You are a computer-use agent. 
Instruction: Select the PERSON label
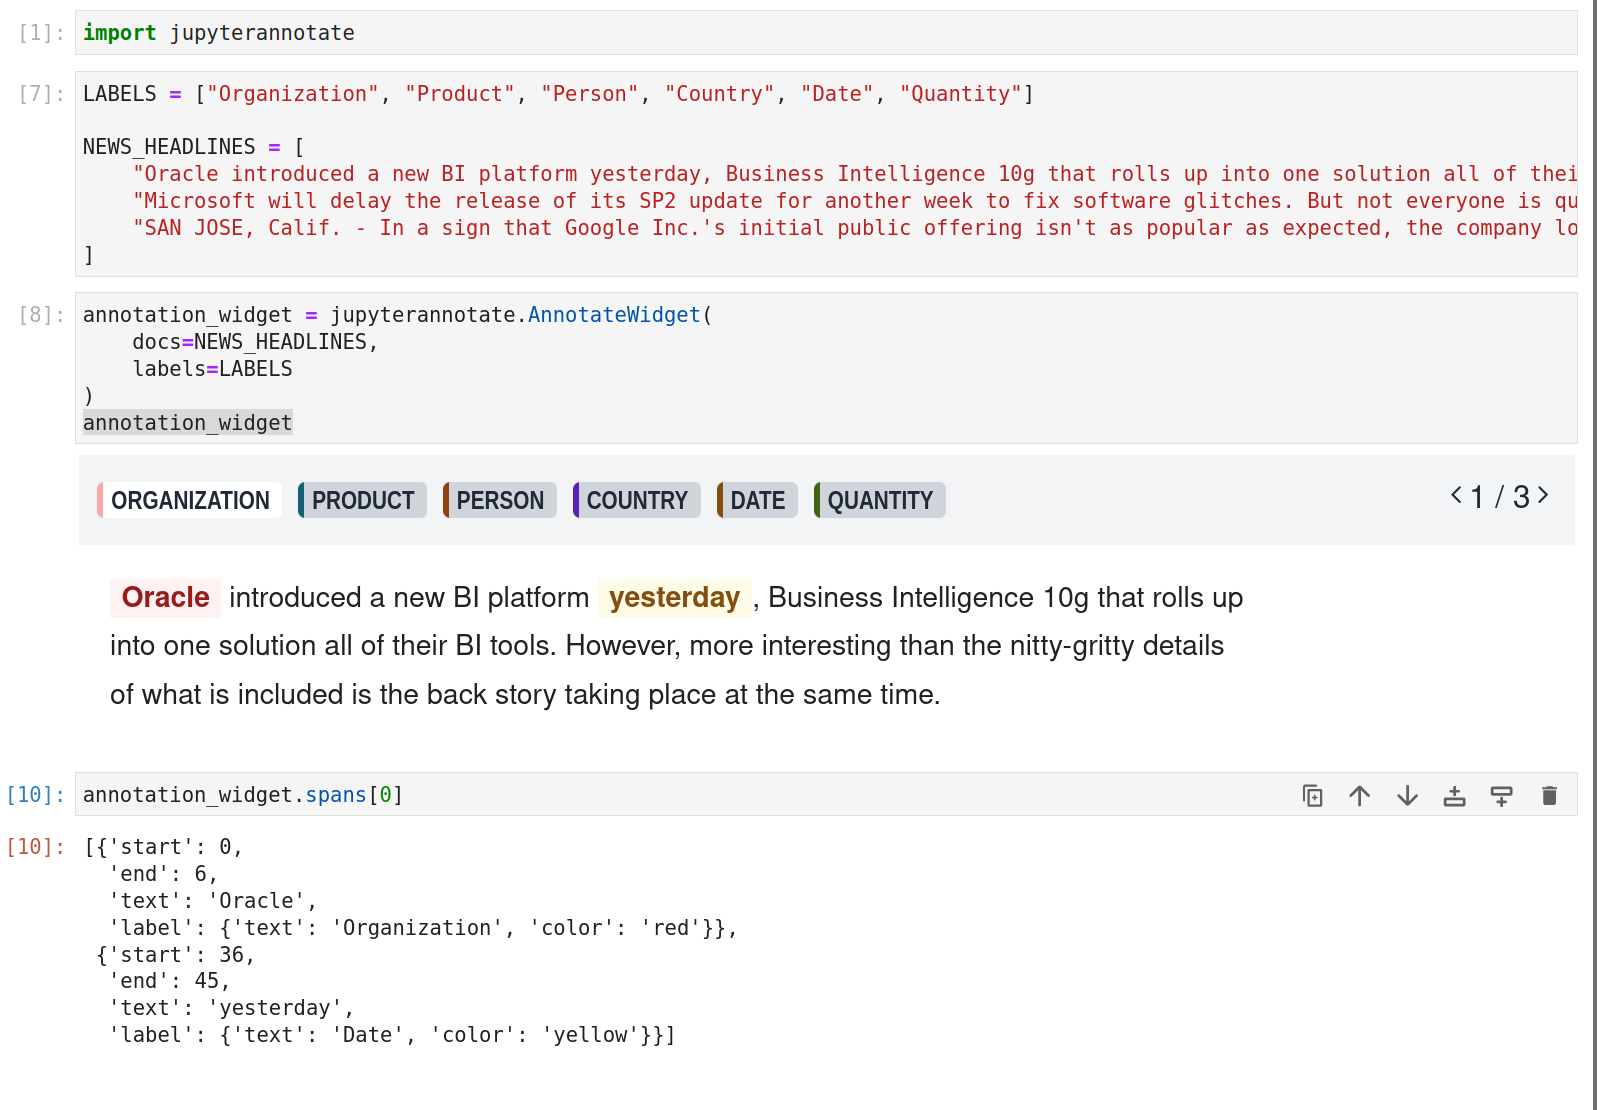pos(499,500)
